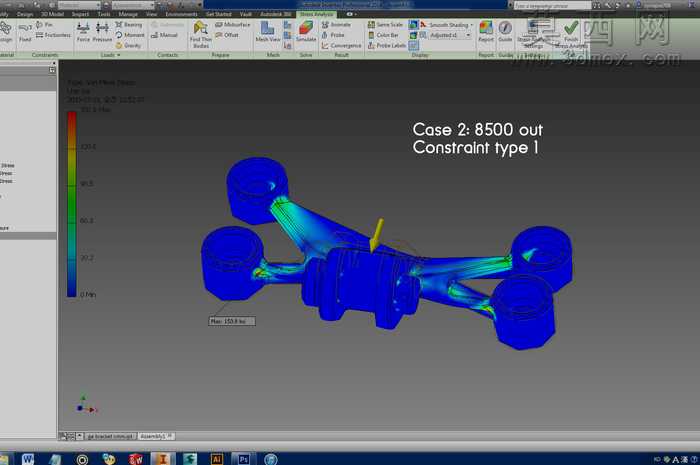
Task: Click the Max stress probe label
Action: [x=232, y=321]
